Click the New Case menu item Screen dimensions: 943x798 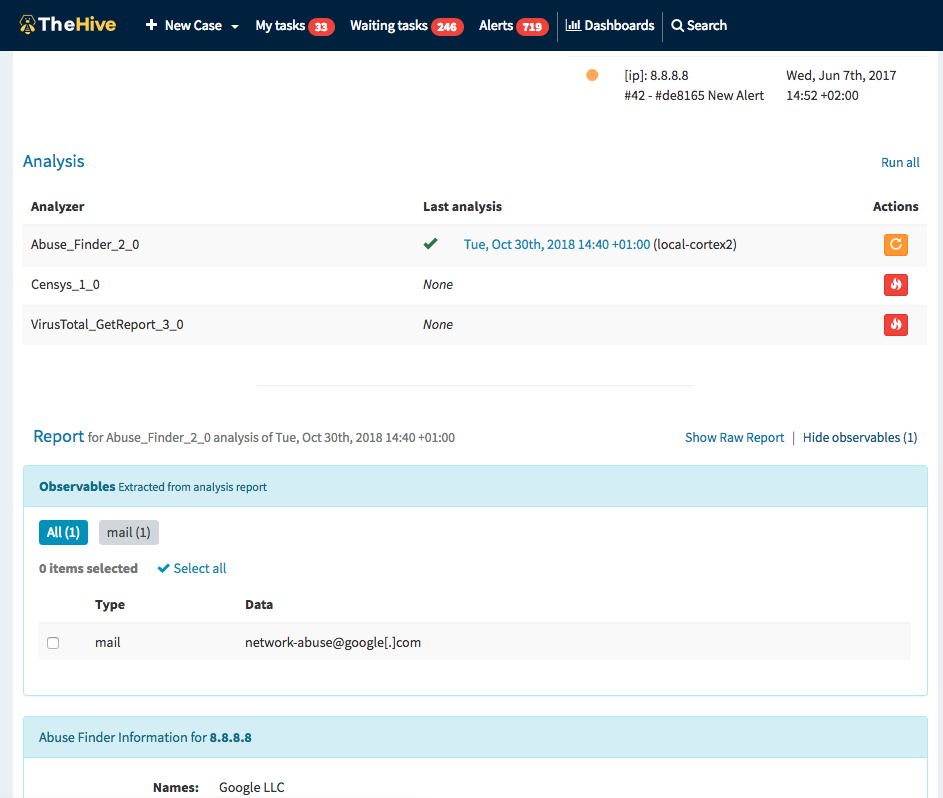[193, 25]
